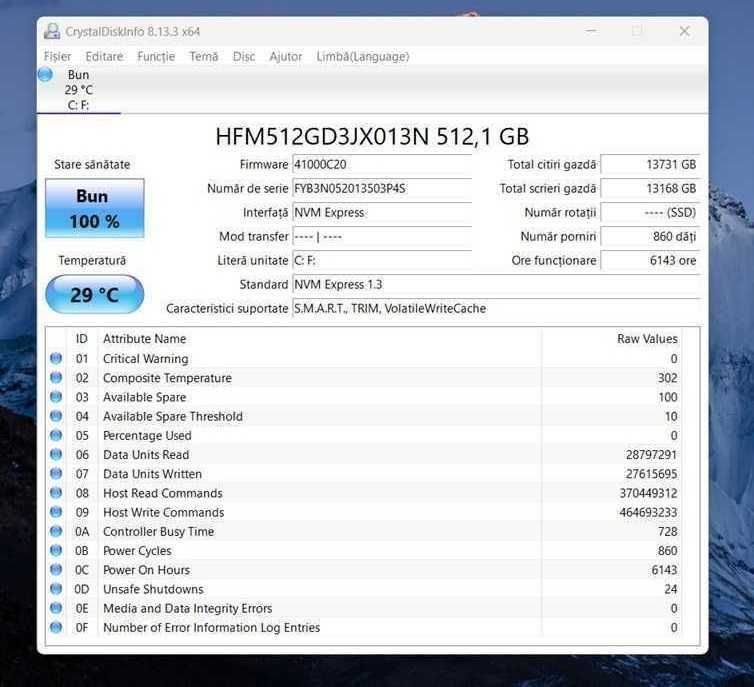Open the Ajutor menu
754x687 pixels.
click(286, 57)
